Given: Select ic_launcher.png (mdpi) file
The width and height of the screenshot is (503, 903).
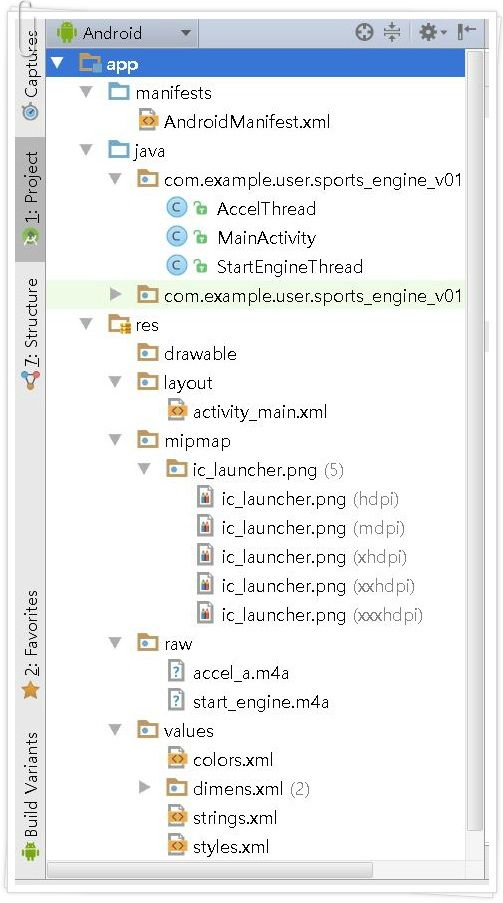Looking at the screenshot, I should point(313,528).
